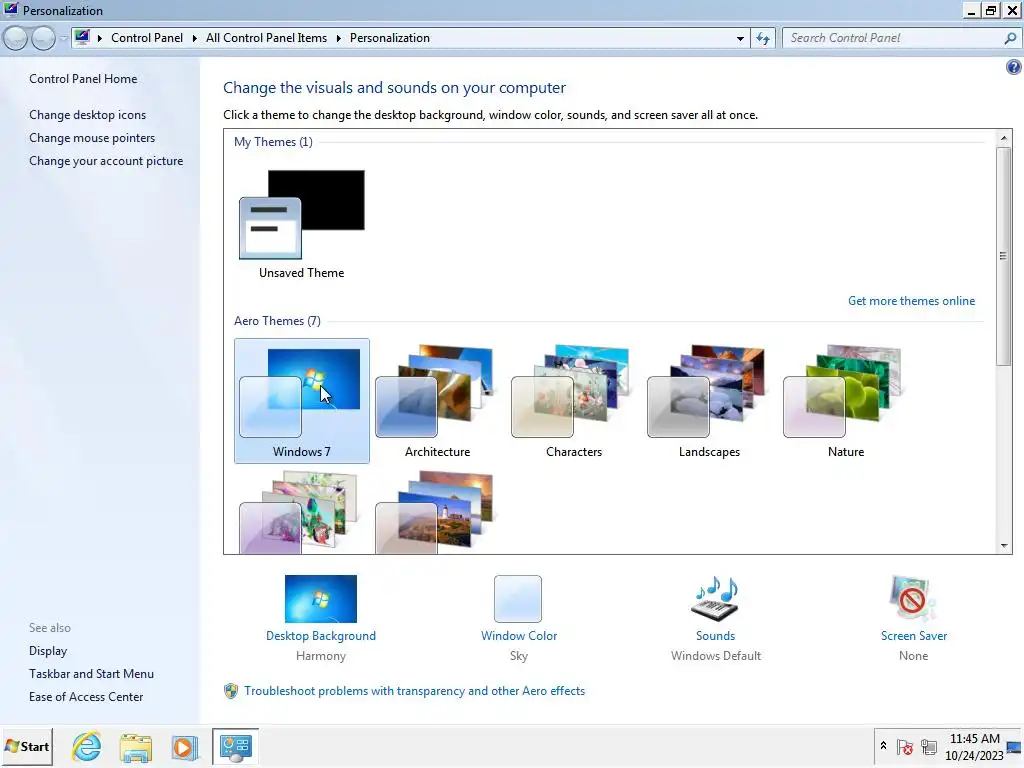Open the Window Color swatch

point(518,598)
